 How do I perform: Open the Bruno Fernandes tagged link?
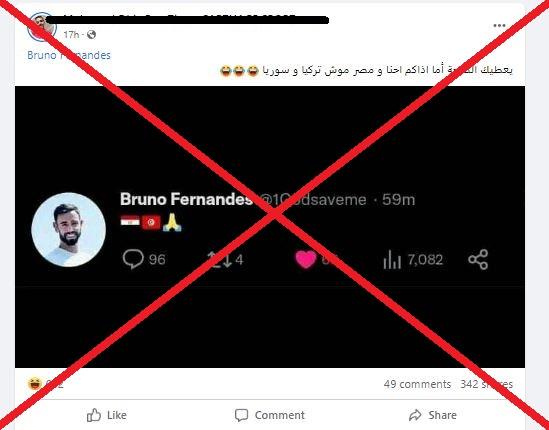point(69,55)
